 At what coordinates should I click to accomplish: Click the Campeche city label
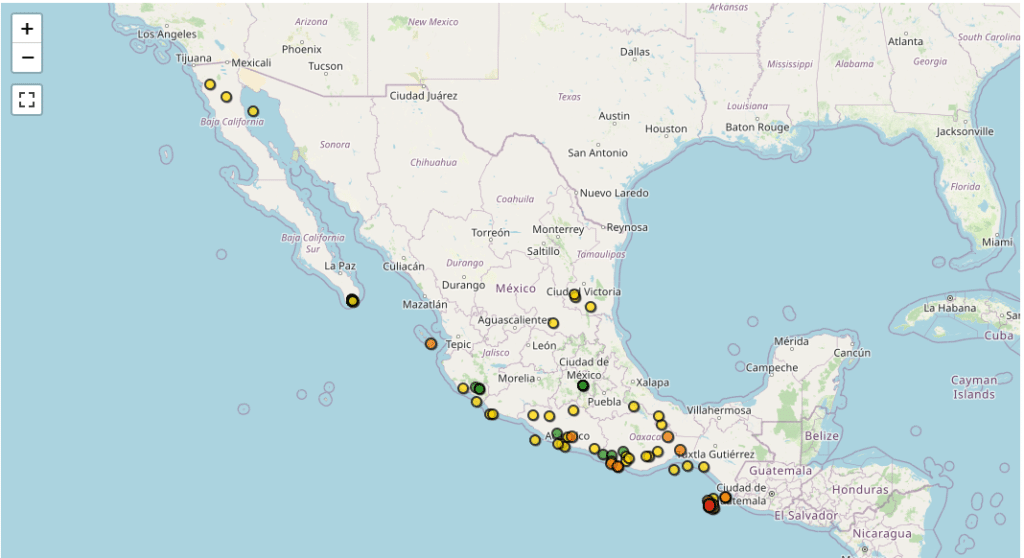[x=771, y=367]
